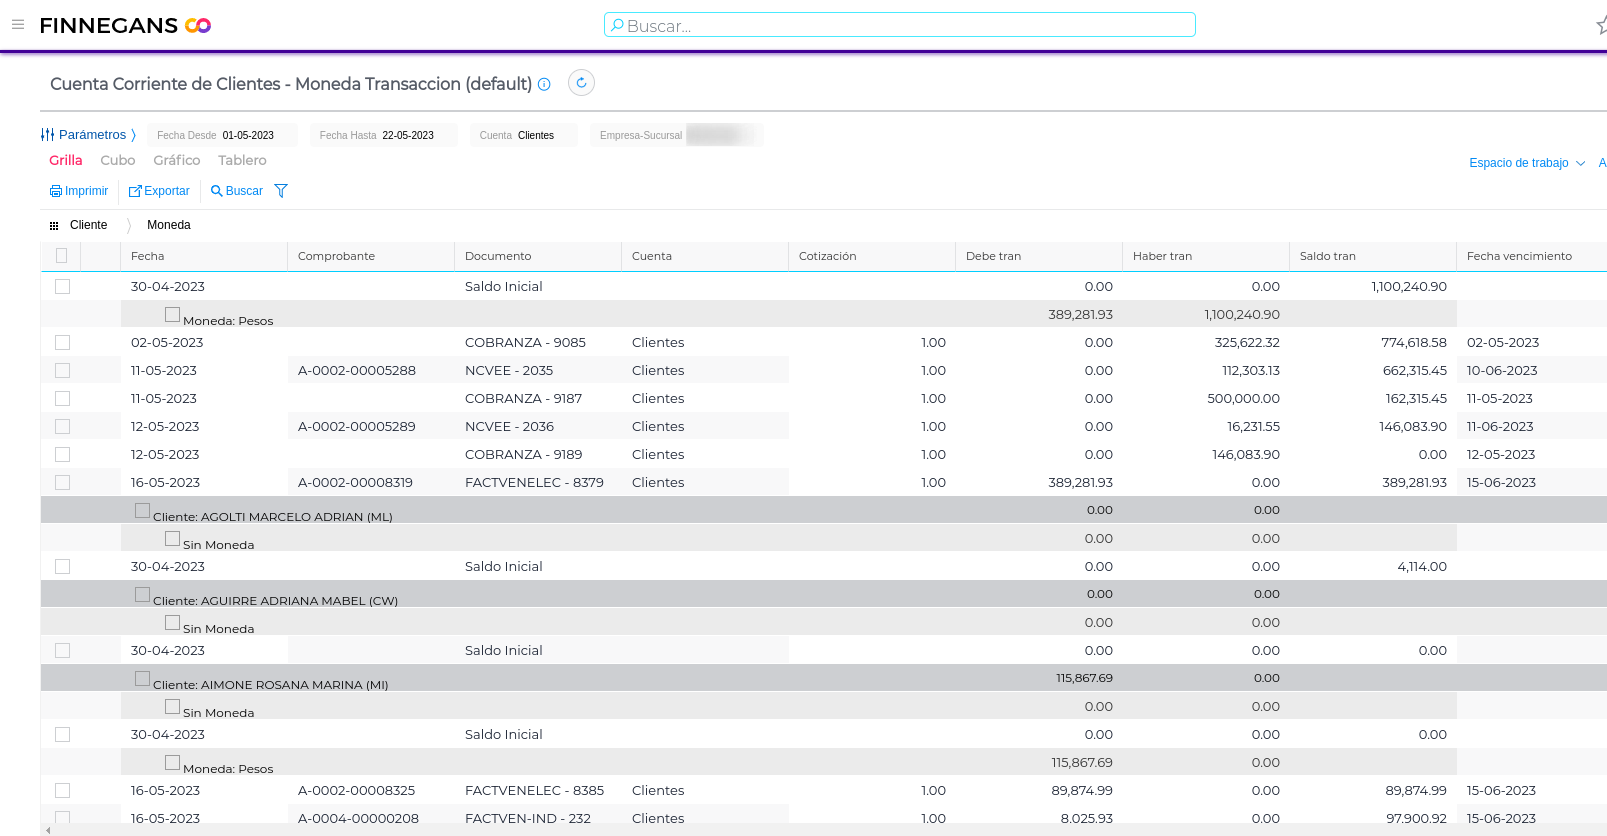Click the Fecha Desde parameter field
This screenshot has height=836, width=1607.
click(223, 135)
